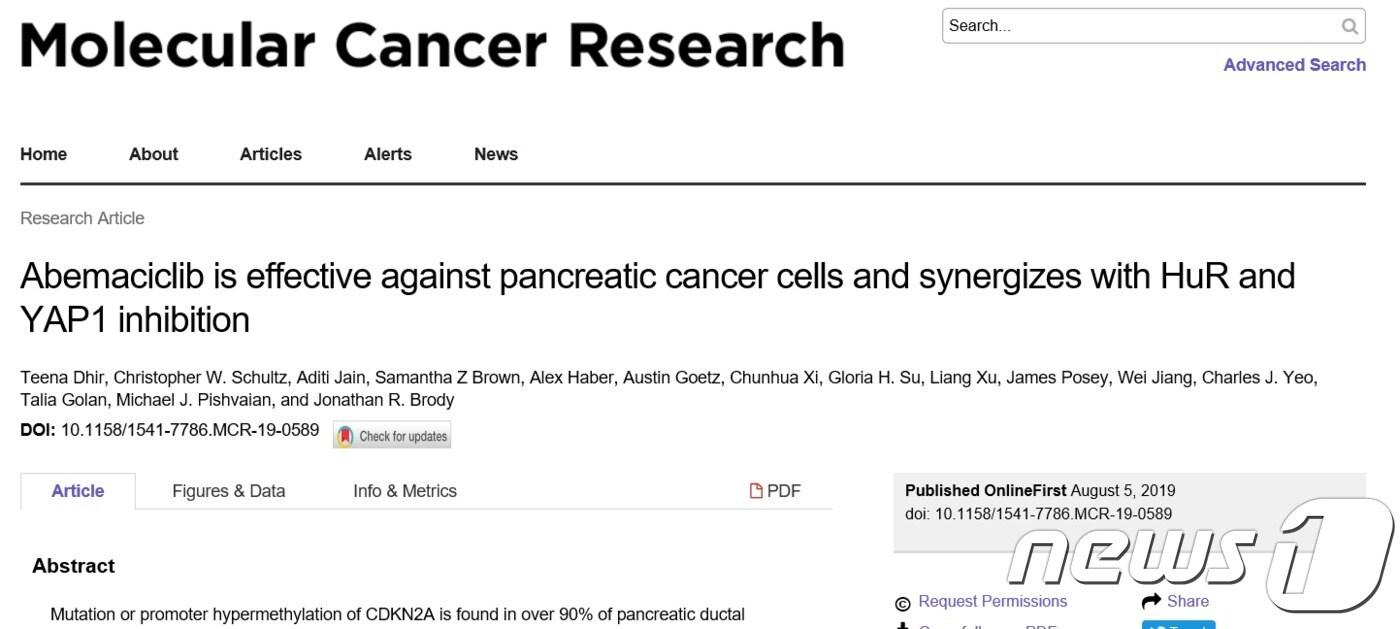This screenshot has height=629, width=1400.
Task: Go to the Articles menu
Action: point(270,154)
